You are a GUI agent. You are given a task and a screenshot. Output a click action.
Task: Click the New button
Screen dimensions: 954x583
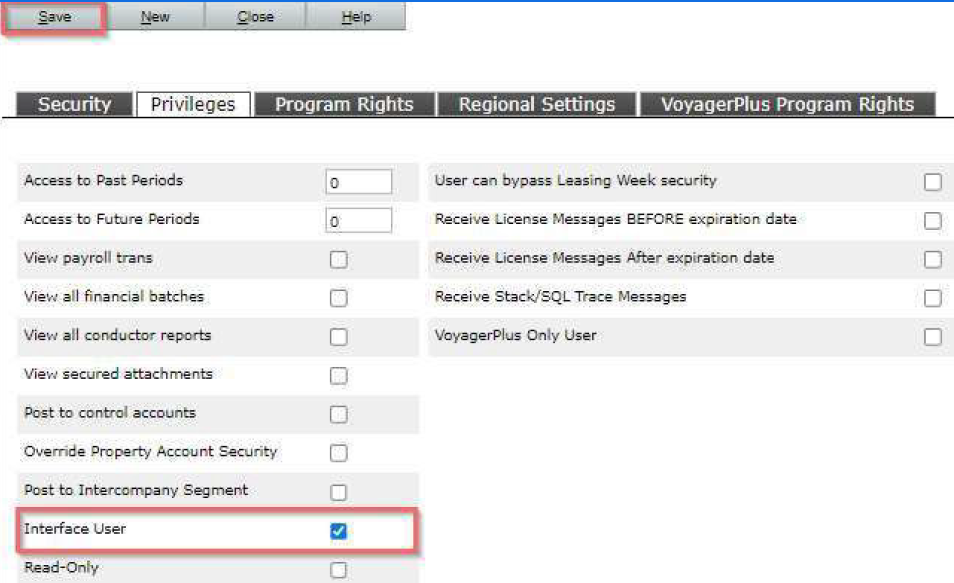[155, 17]
